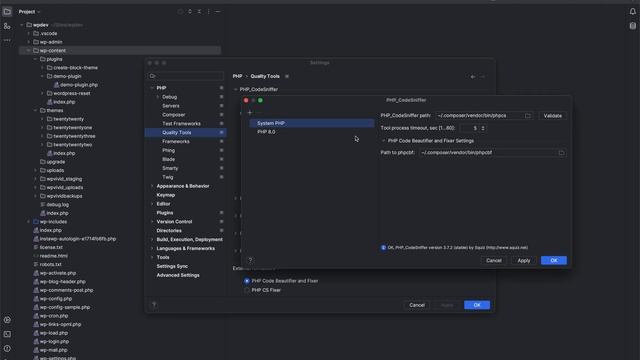Collapse the PHP settings node
The width and height of the screenshot is (640, 360).
152,88
